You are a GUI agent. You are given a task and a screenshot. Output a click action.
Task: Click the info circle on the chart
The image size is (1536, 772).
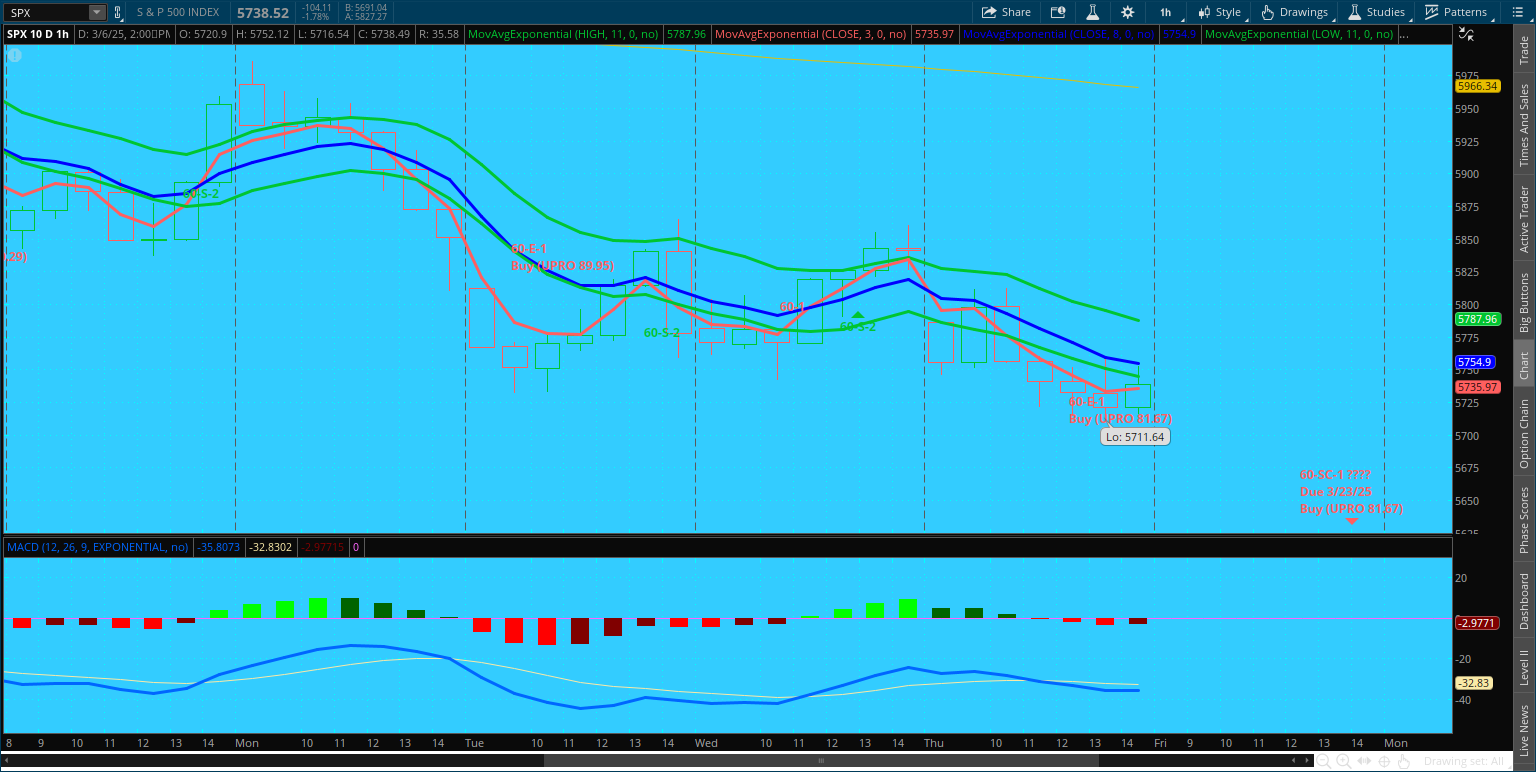(15, 55)
